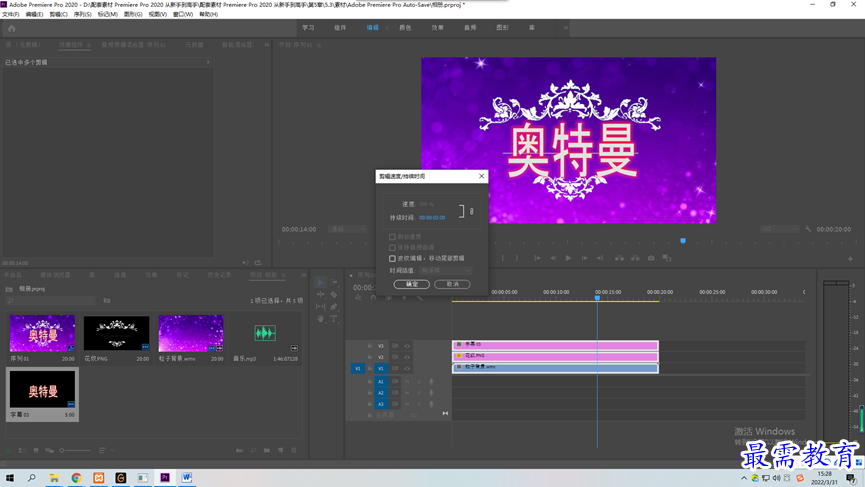The image size is (865, 487).
Task: Click the New Bin folder icon
Action: tap(267, 451)
